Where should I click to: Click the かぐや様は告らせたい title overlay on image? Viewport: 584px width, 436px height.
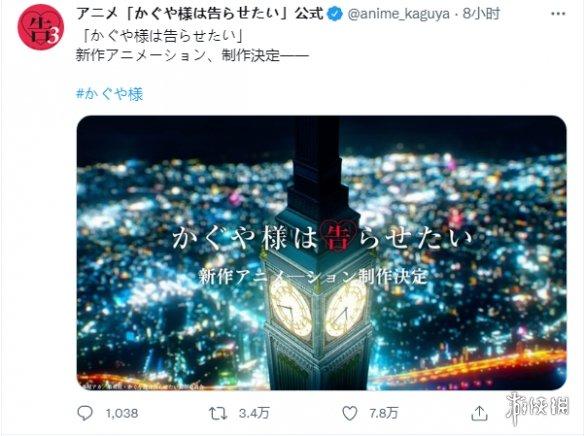tap(322, 238)
